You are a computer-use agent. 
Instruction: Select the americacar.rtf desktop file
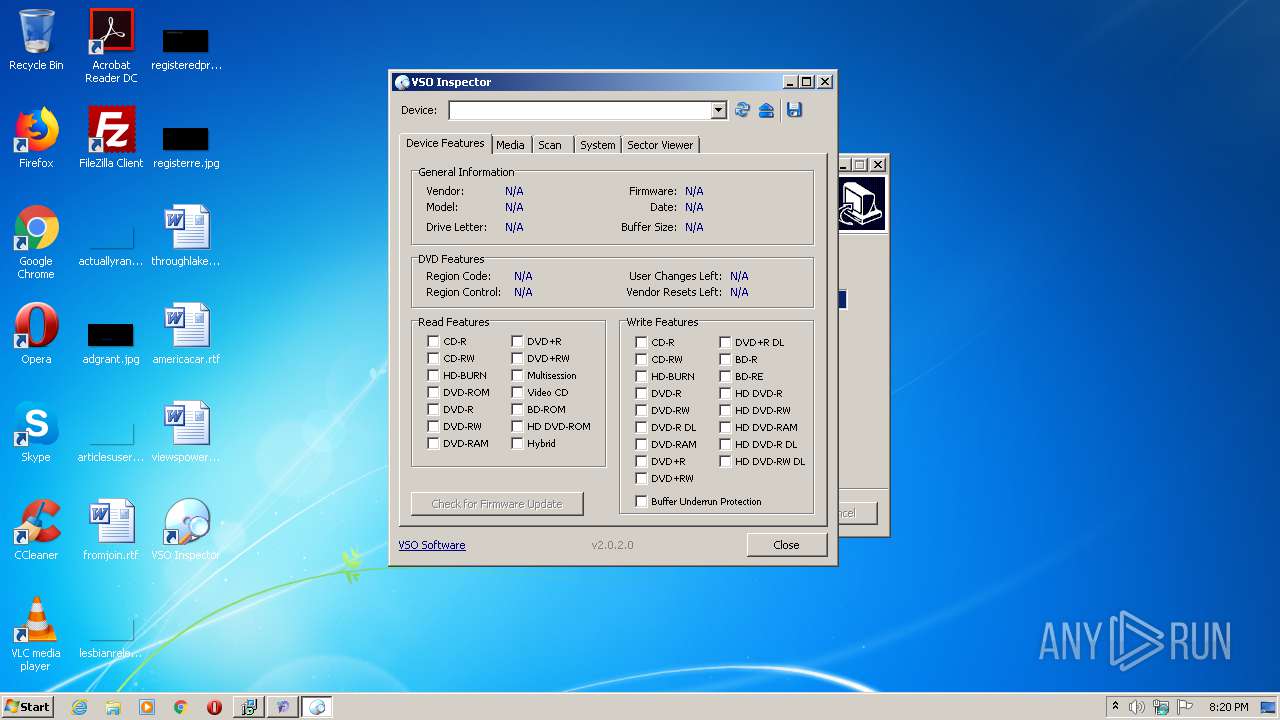pos(186,334)
